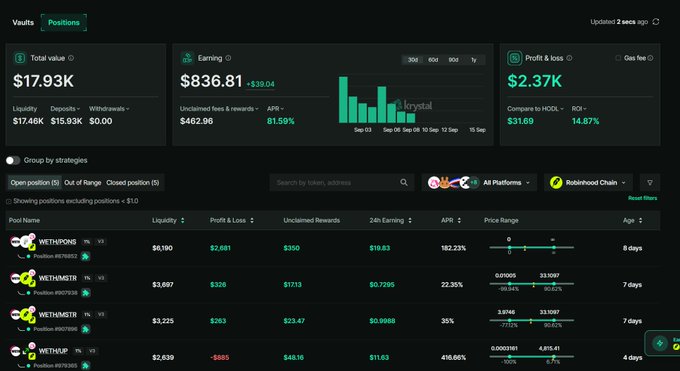Open the filter funnel icon
The width and height of the screenshot is (680, 371).
click(650, 183)
